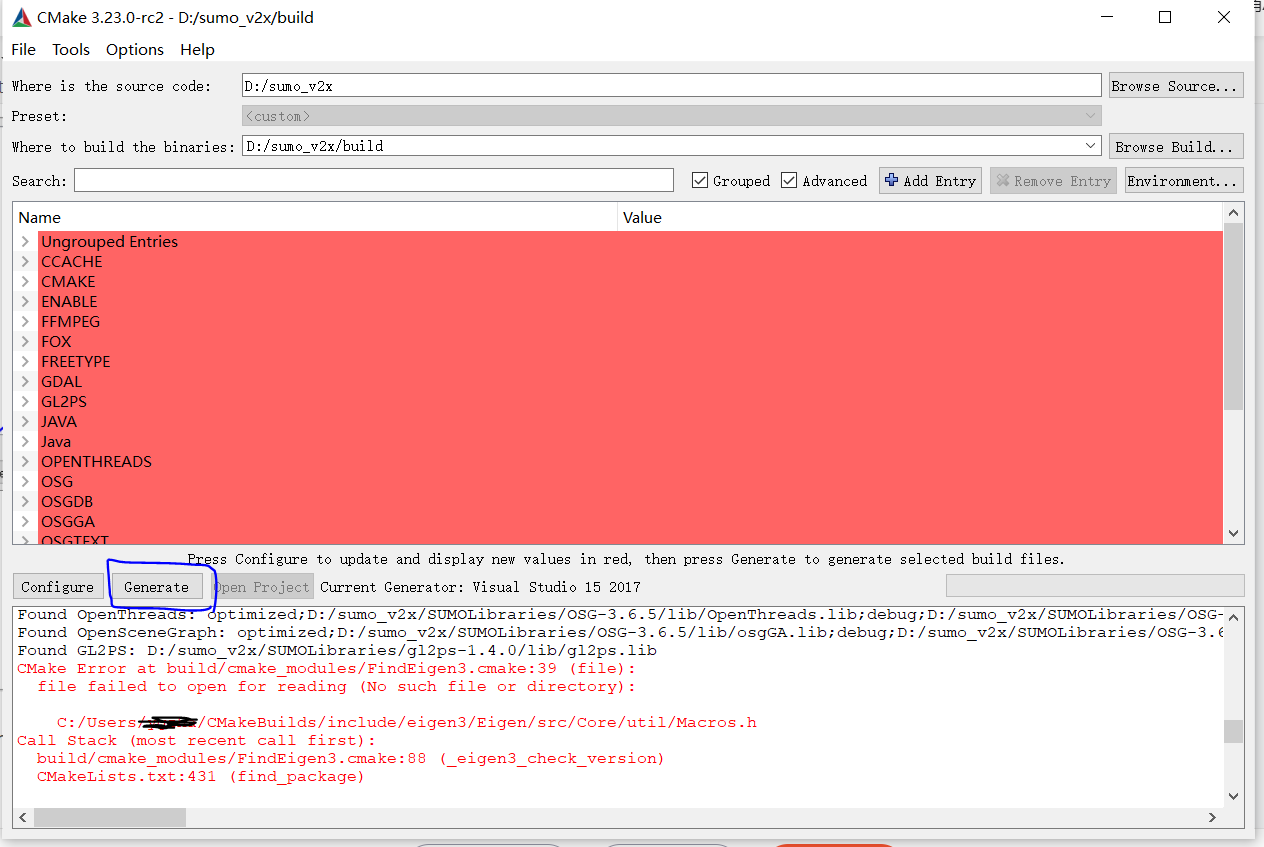Click the Browse Source button
Screen dimensions: 1264x847
(1176, 86)
